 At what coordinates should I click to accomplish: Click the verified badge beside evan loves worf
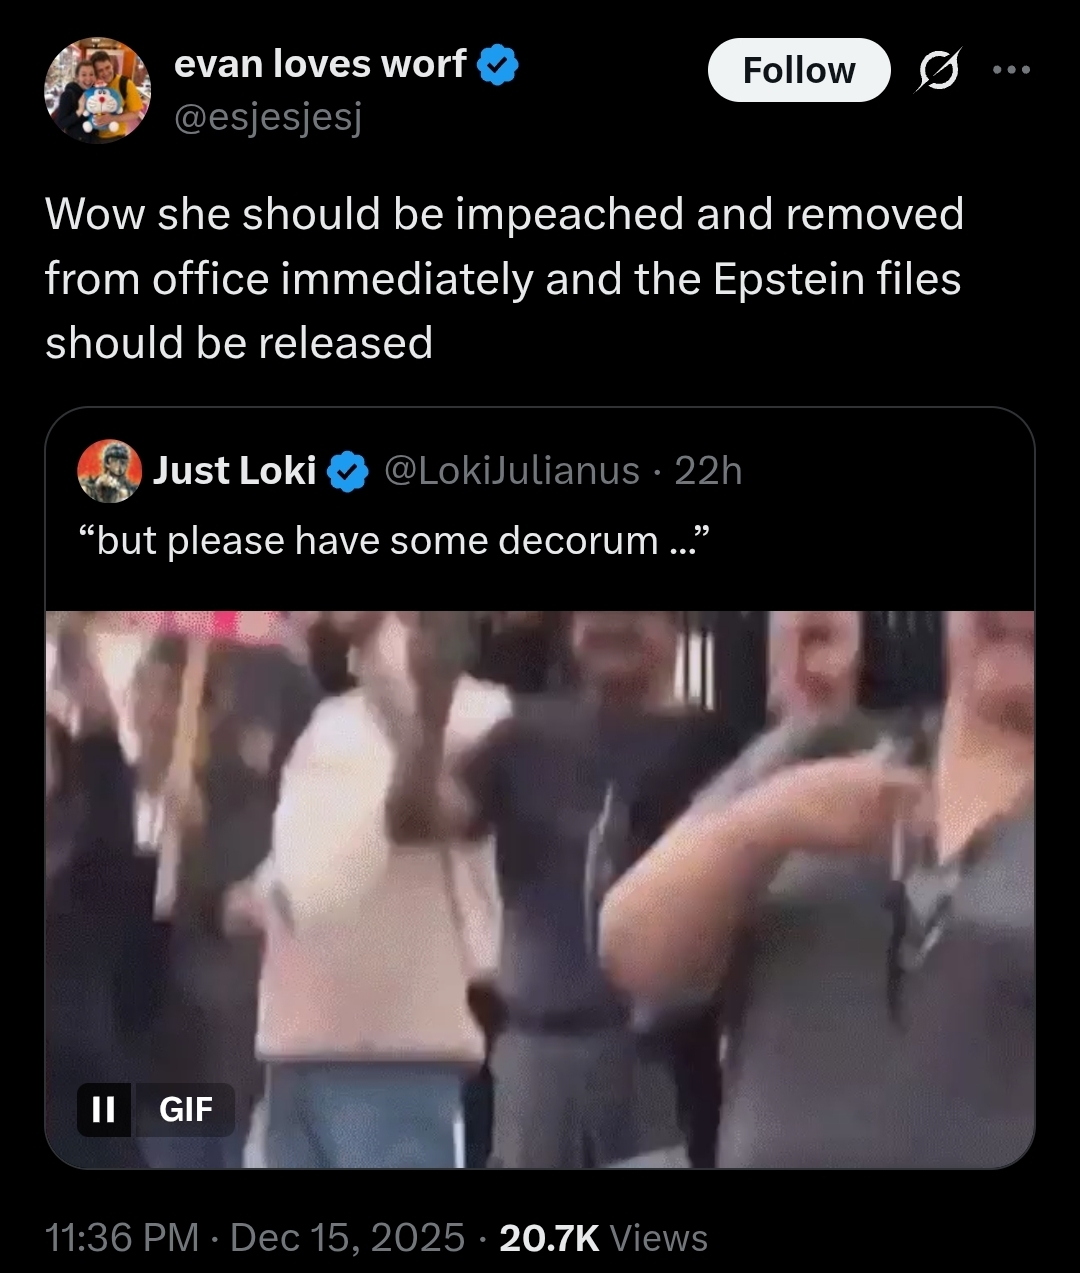pos(497,65)
